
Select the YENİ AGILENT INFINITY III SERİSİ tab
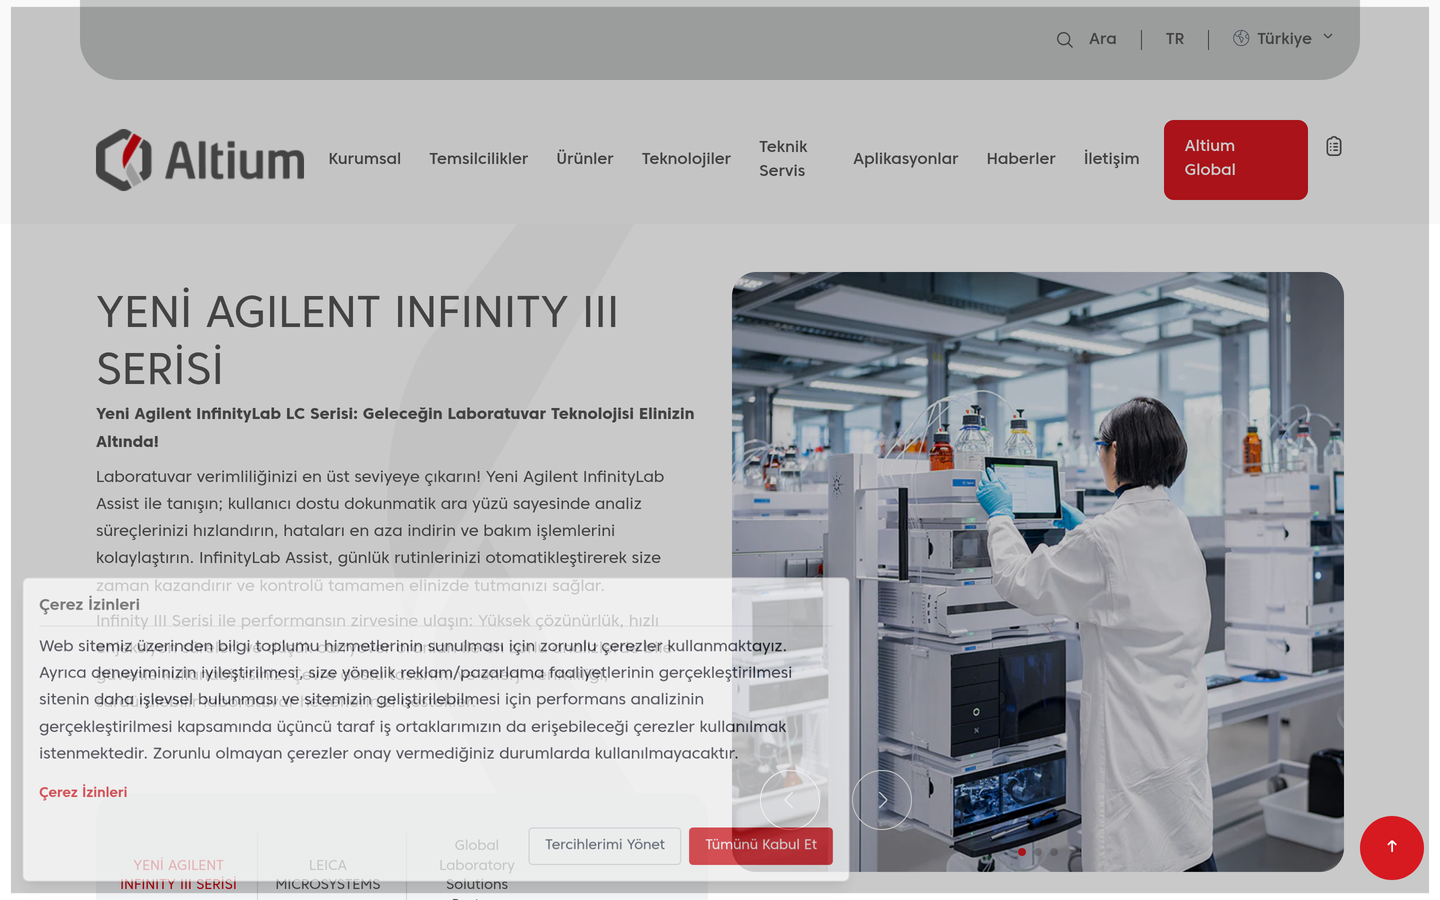tap(178, 874)
